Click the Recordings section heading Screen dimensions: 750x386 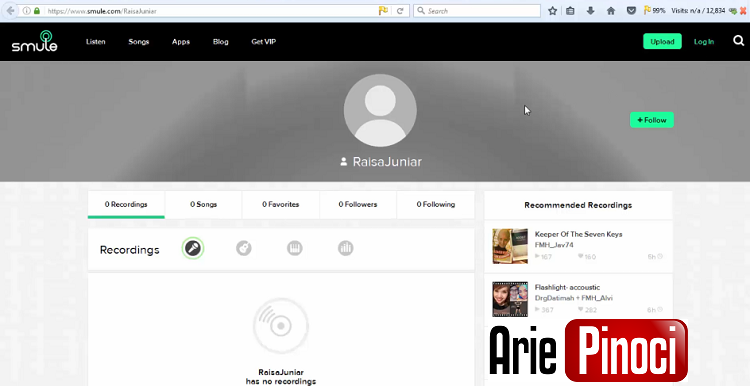click(x=130, y=250)
